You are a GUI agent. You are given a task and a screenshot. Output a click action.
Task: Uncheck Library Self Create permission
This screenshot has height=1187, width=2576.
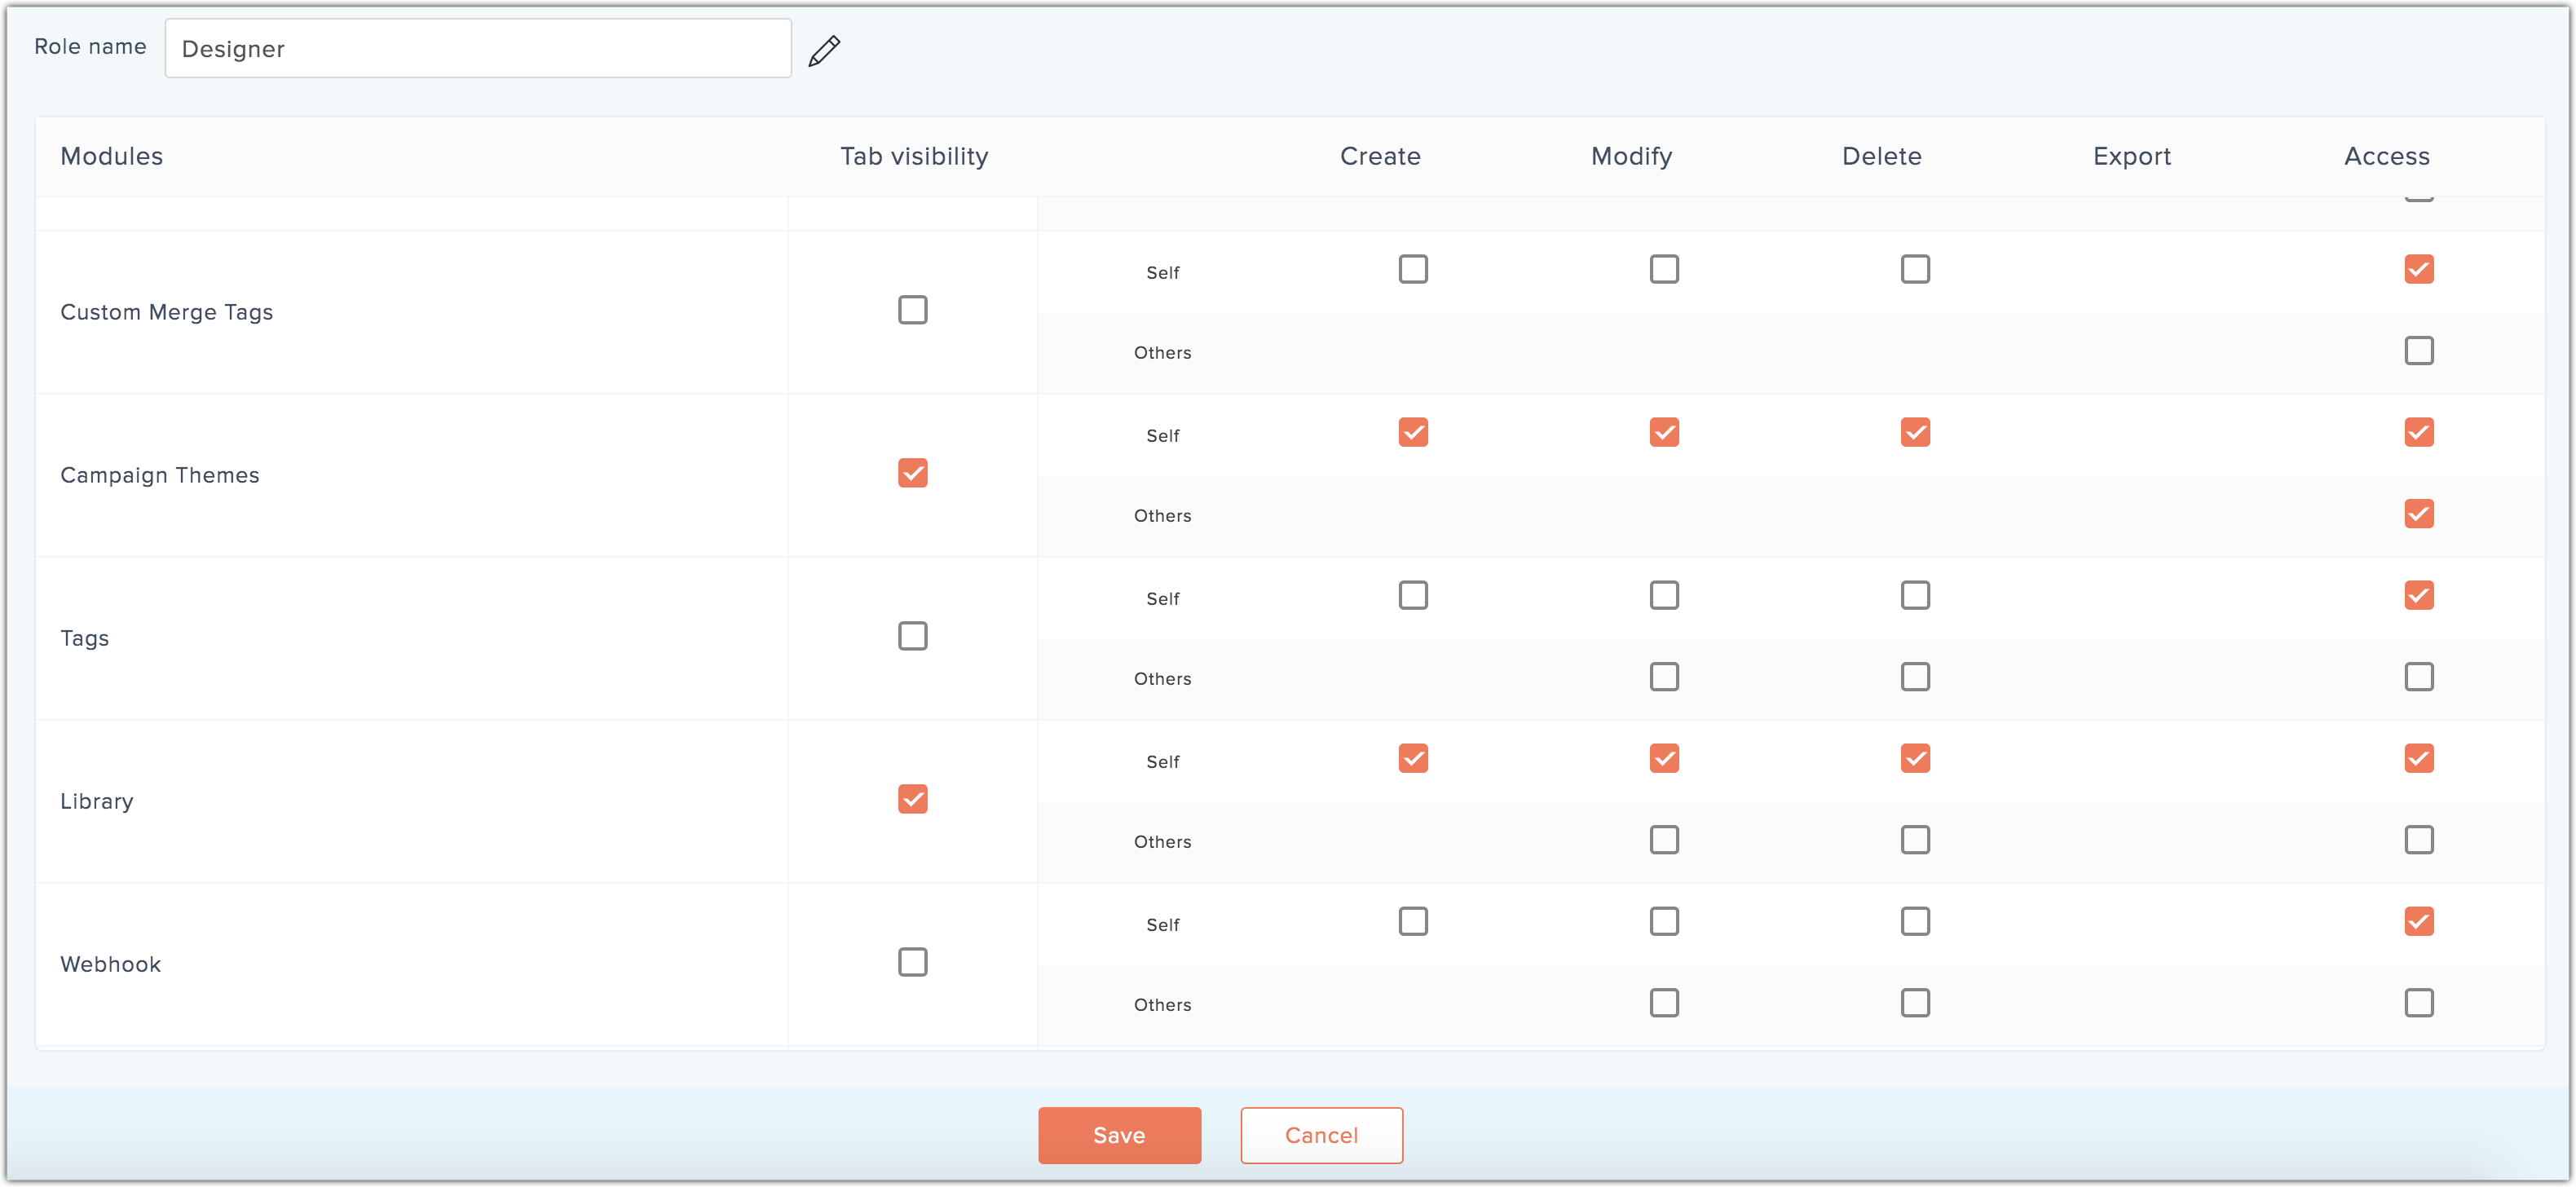(1413, 758)
